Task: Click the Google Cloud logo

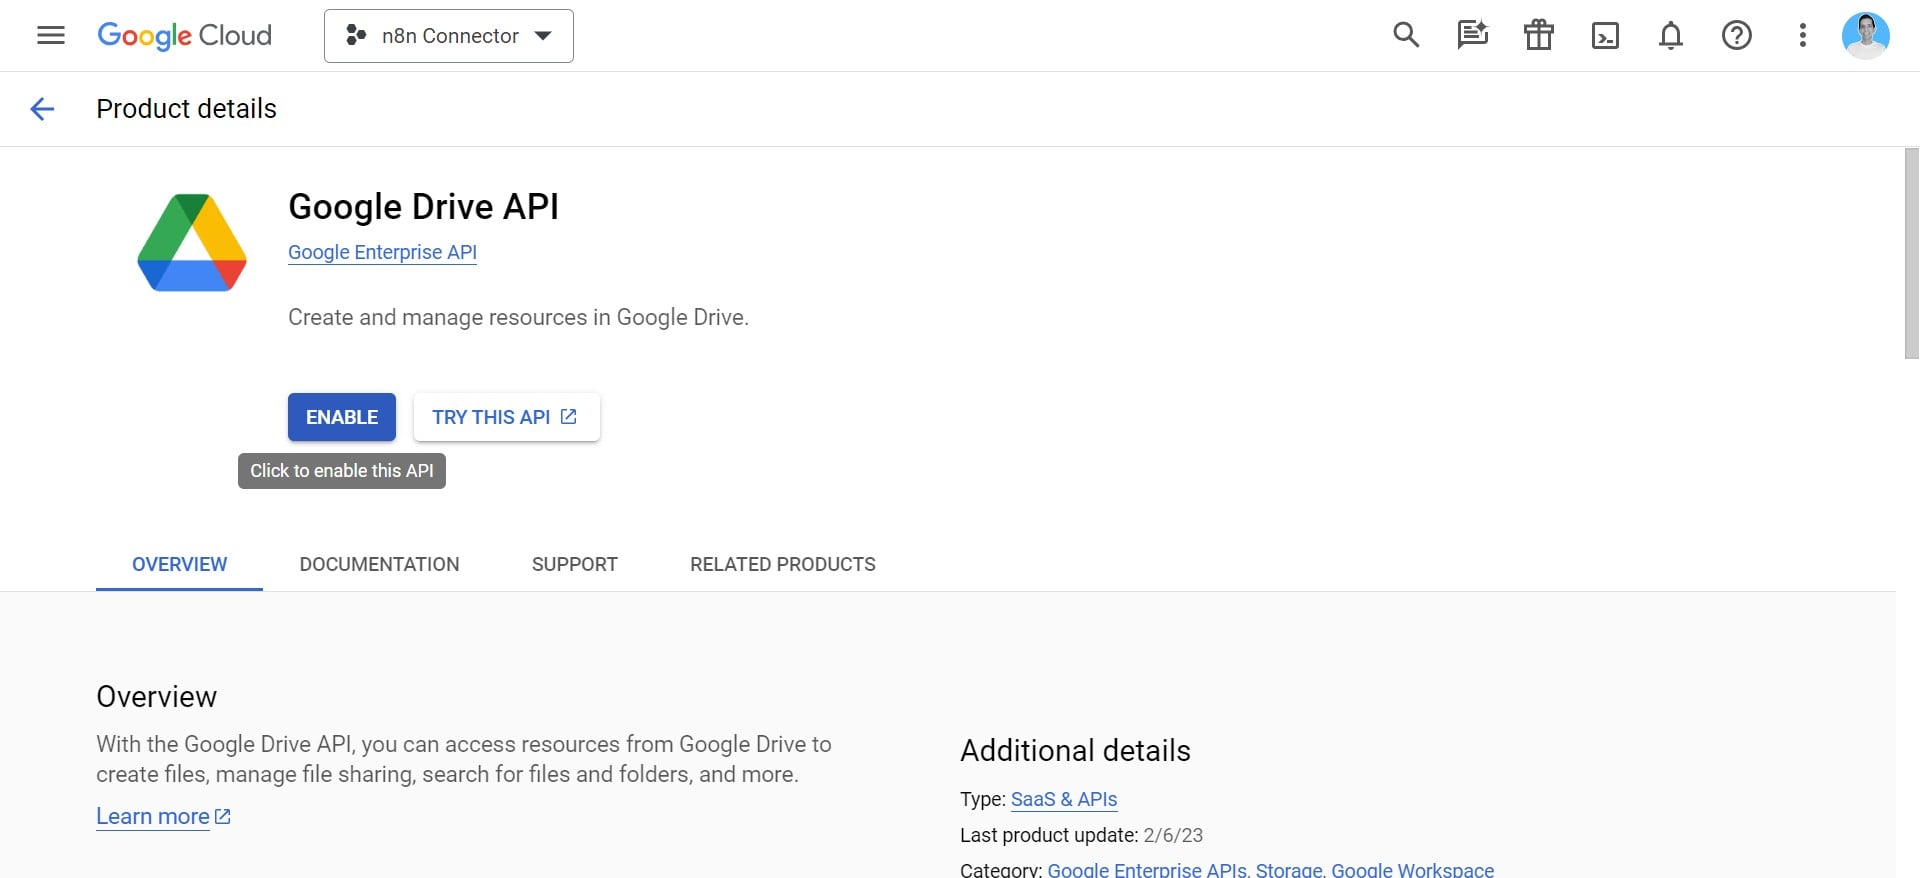Action: 184,36
